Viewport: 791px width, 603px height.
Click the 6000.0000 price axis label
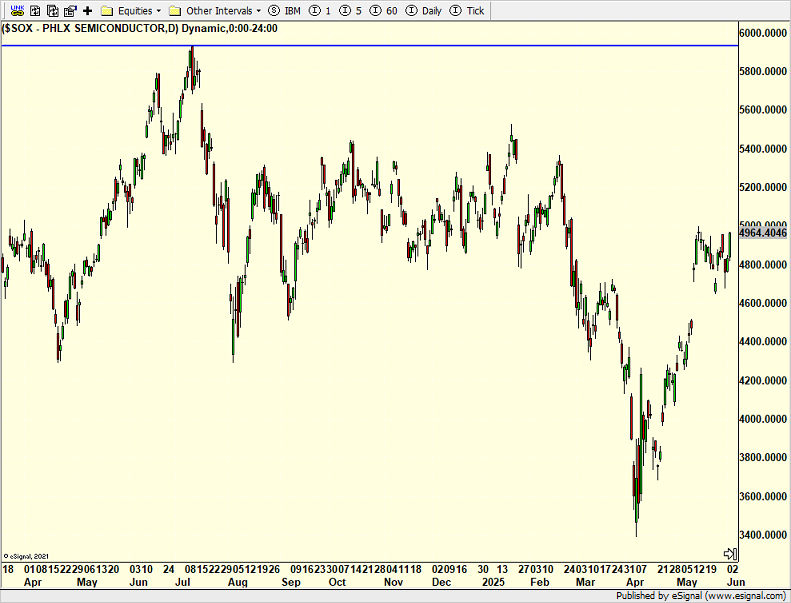click(x=763, y=33)
